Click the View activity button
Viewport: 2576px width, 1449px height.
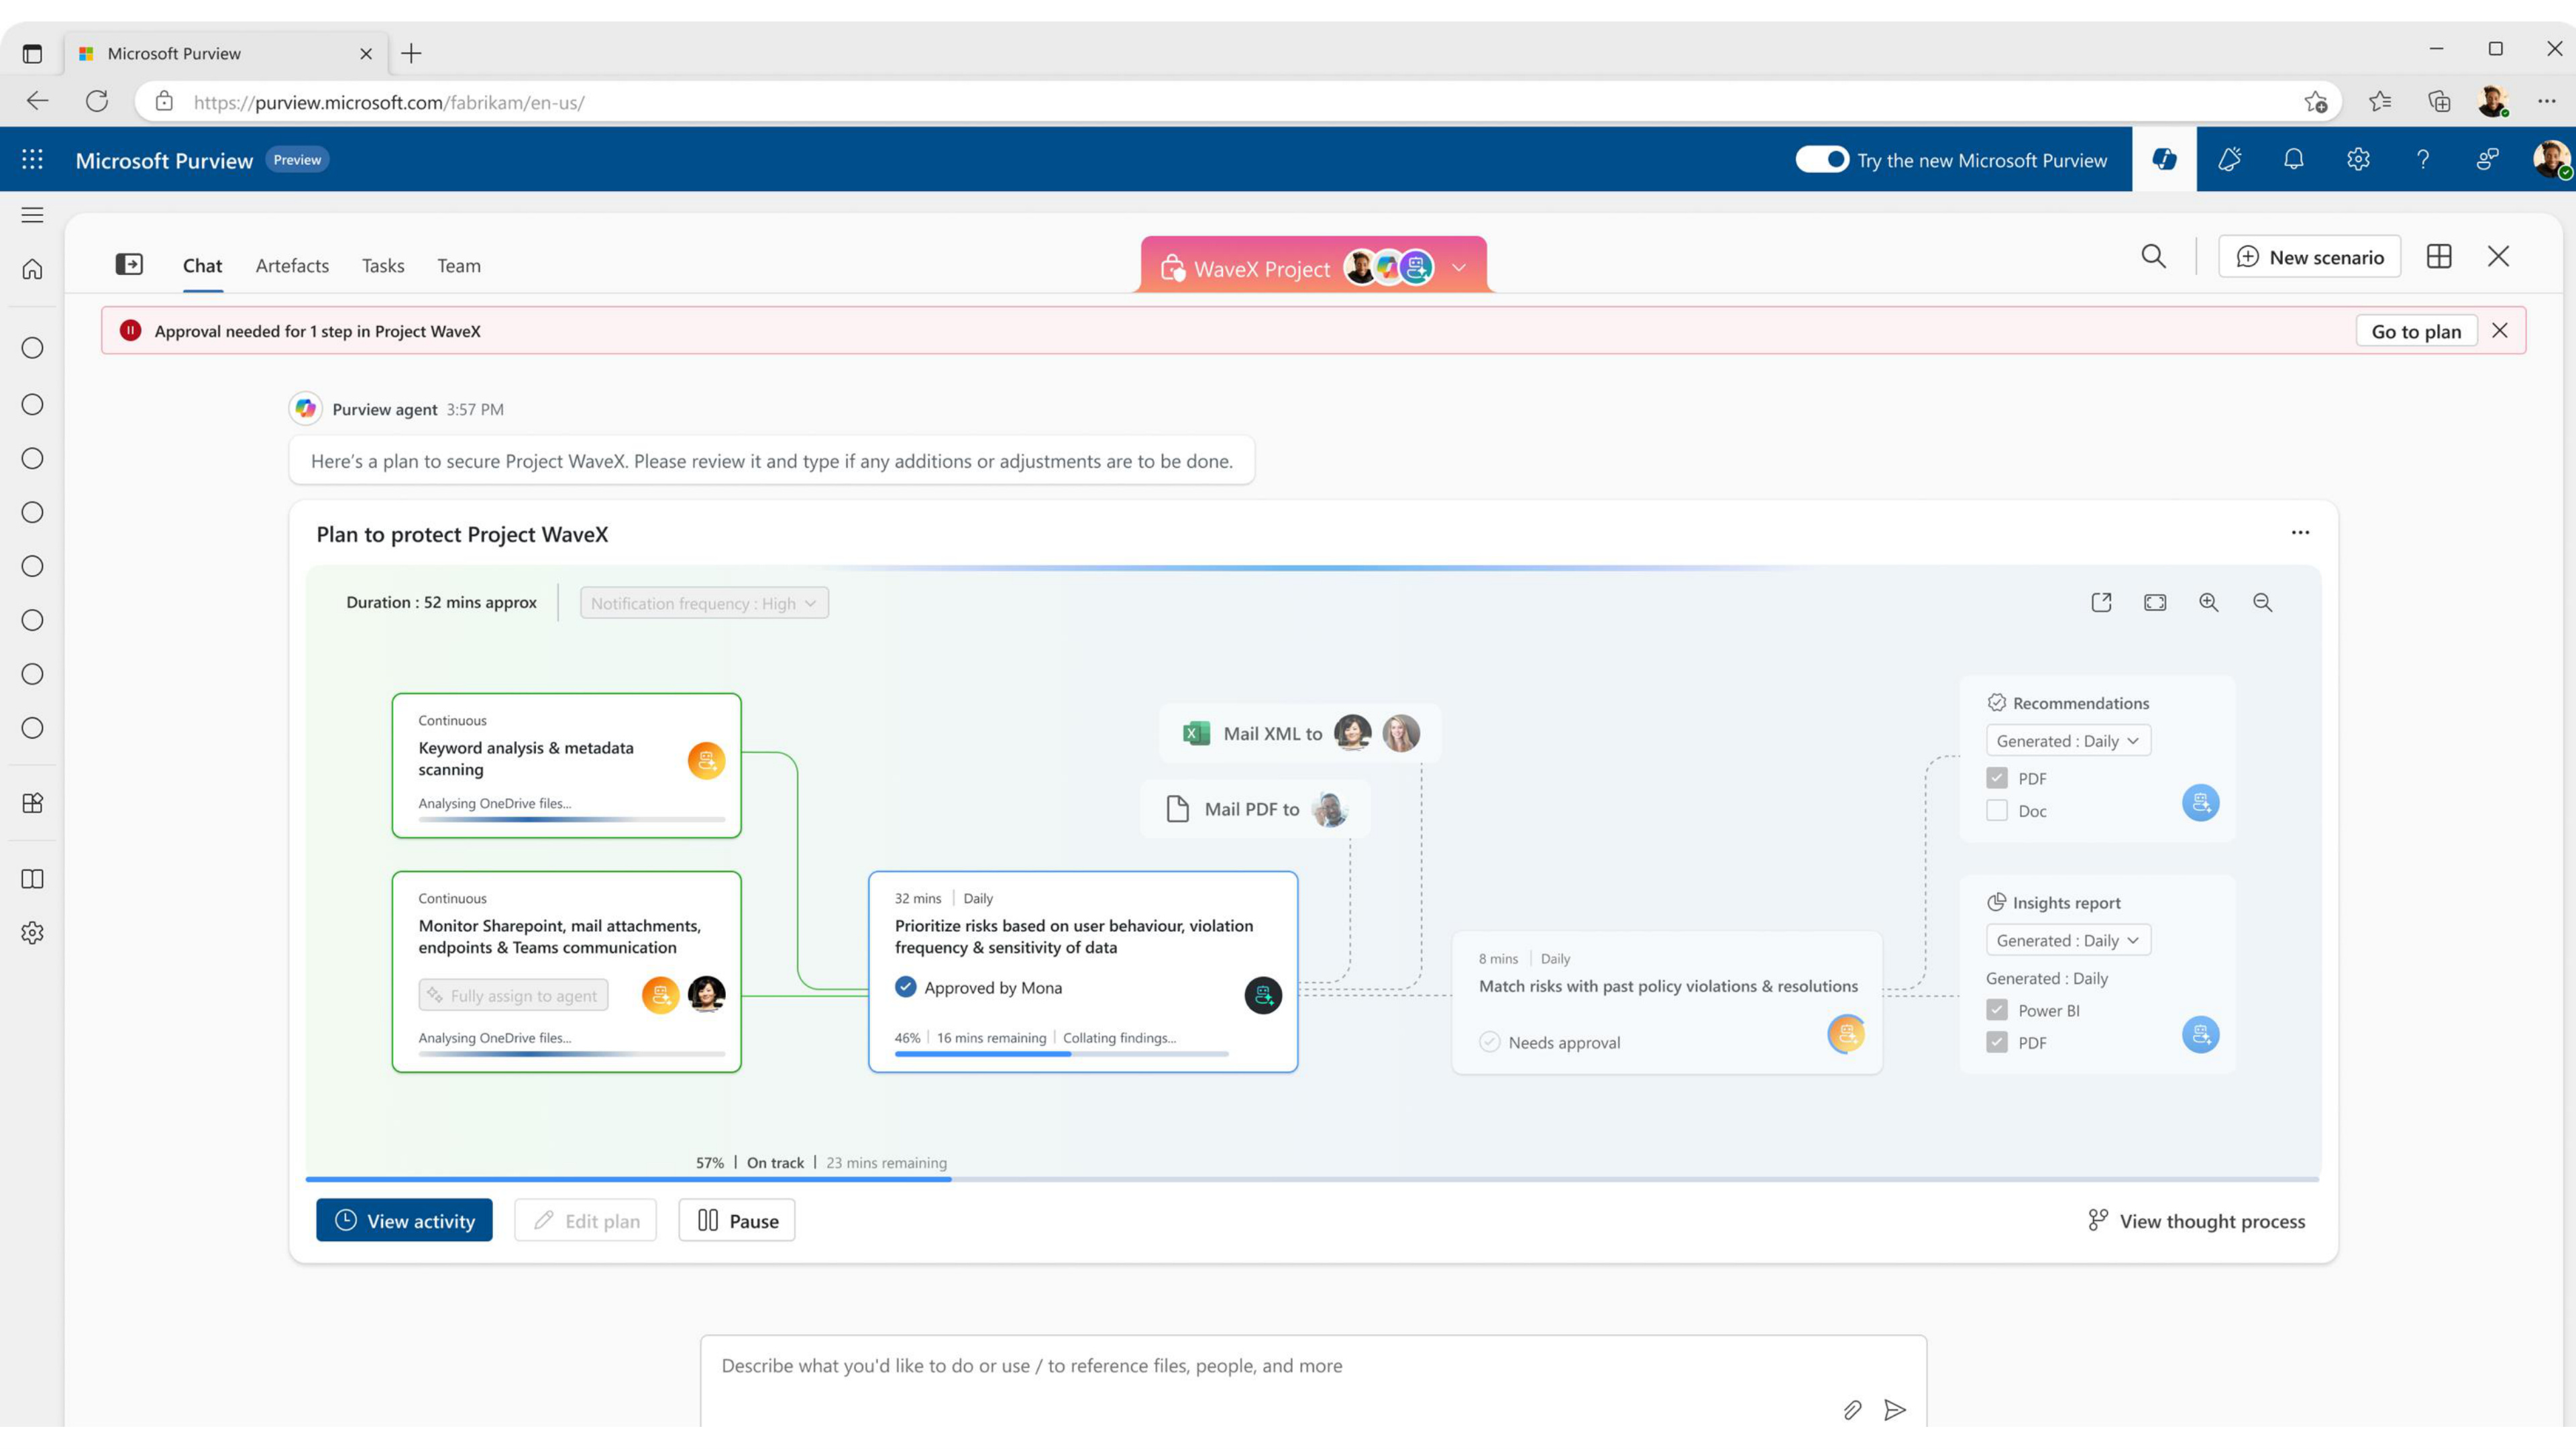tap(404, 1220)
